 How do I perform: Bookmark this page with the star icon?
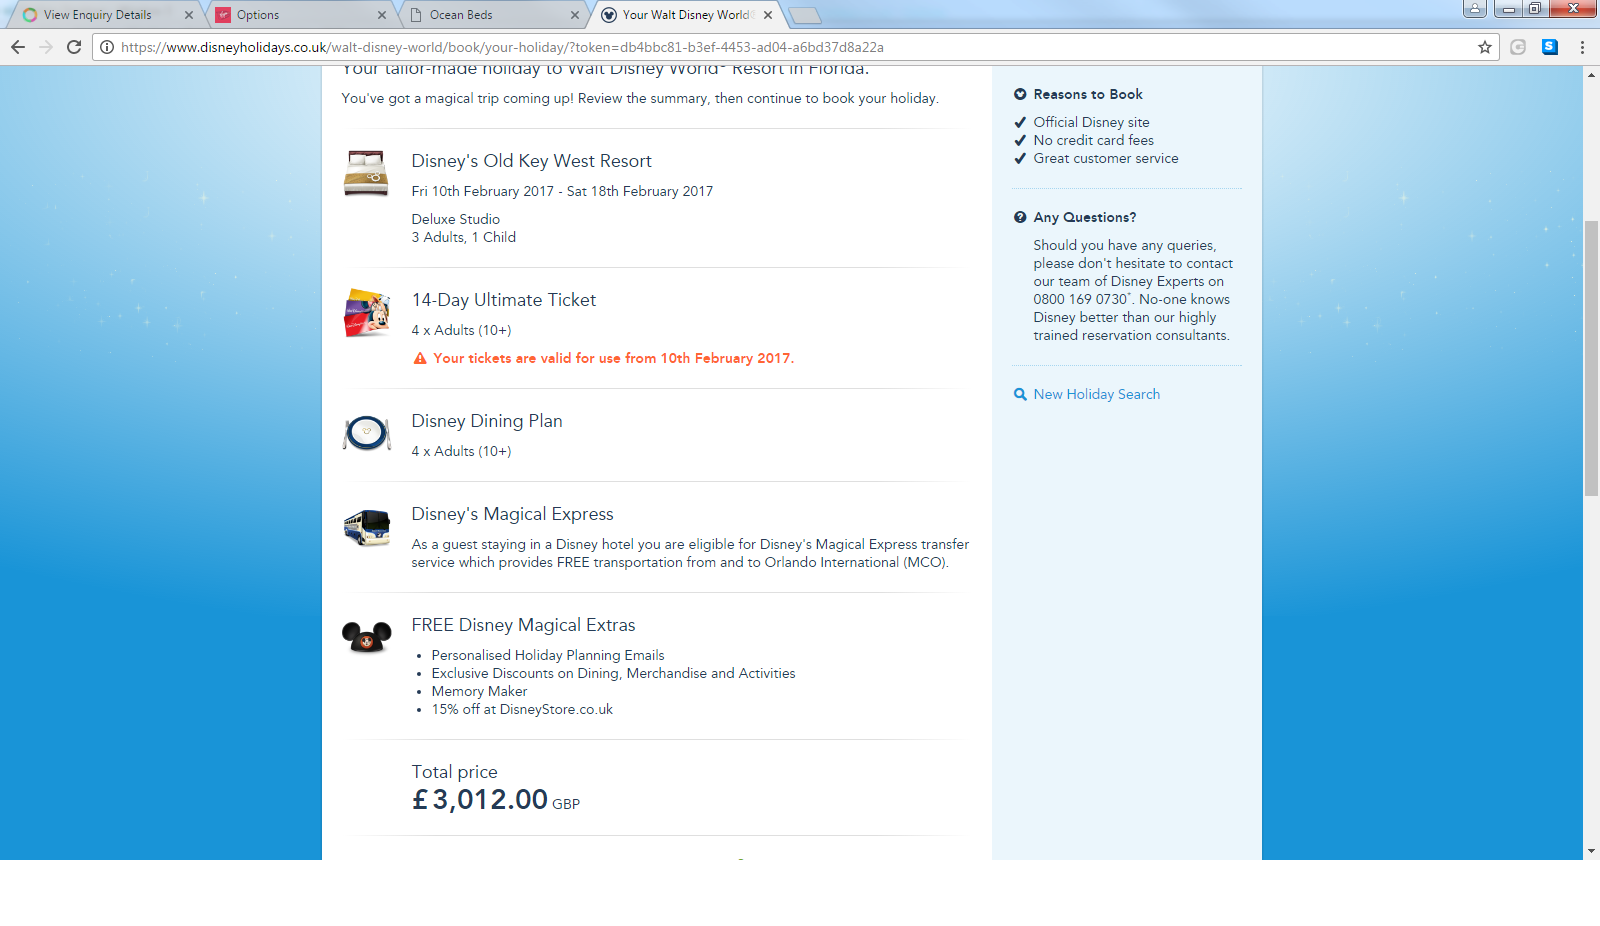(x=1485, y=47)
